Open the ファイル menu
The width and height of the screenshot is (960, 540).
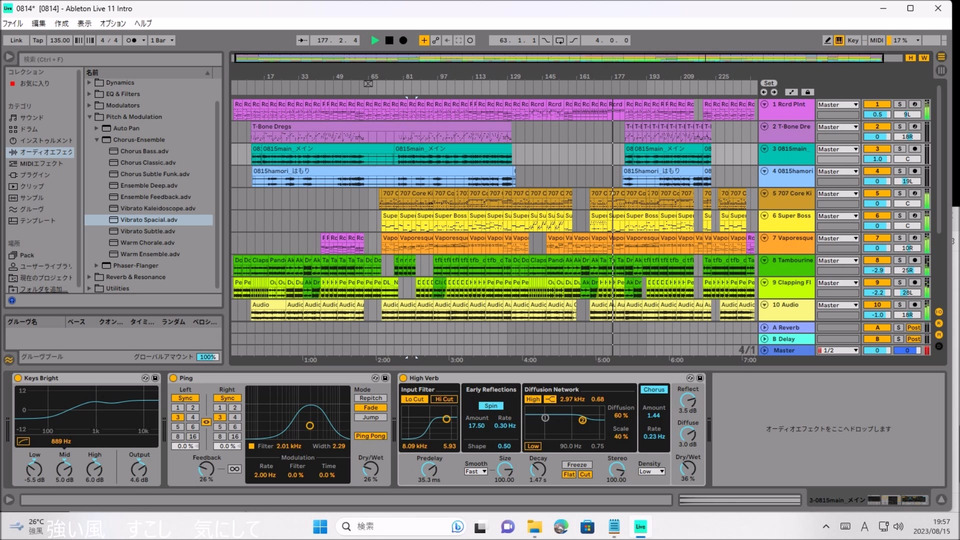tap(12, 22)
